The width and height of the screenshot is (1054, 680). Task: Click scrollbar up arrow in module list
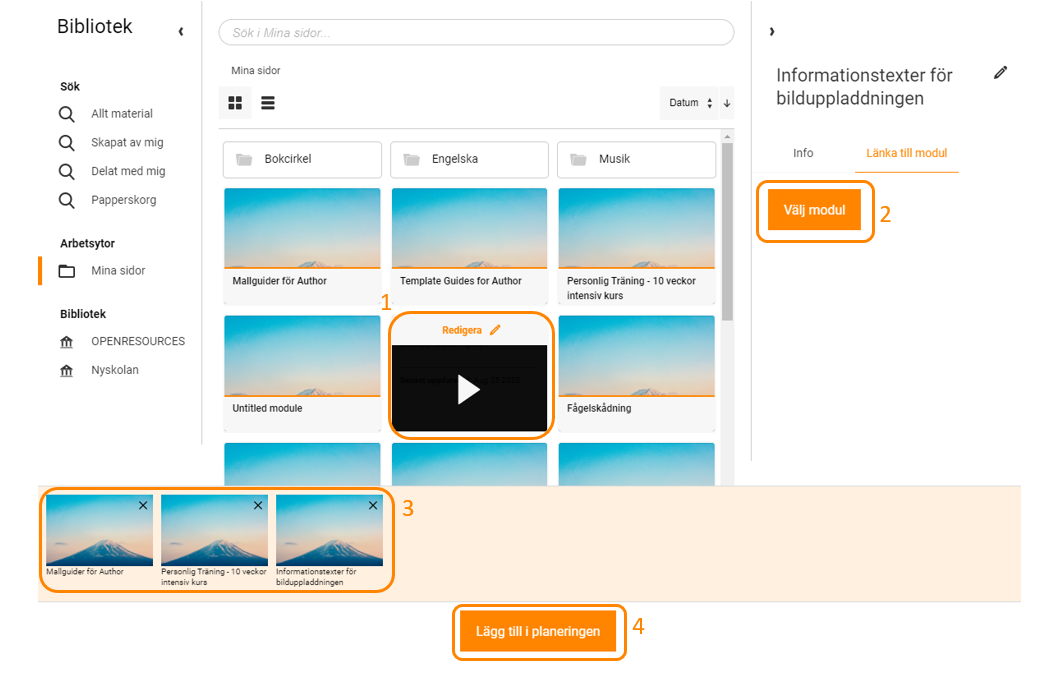point(727,136)
